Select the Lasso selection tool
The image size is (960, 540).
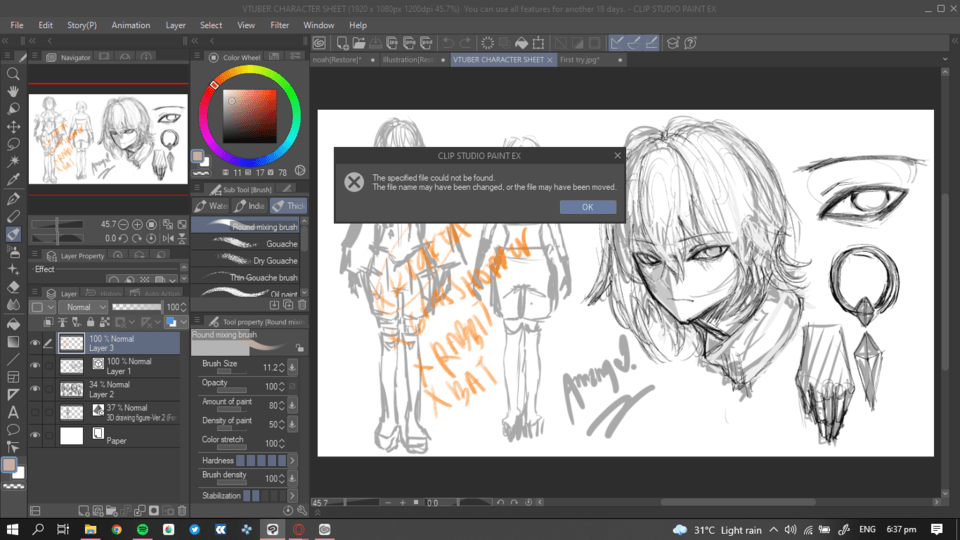tap(14, 144)
